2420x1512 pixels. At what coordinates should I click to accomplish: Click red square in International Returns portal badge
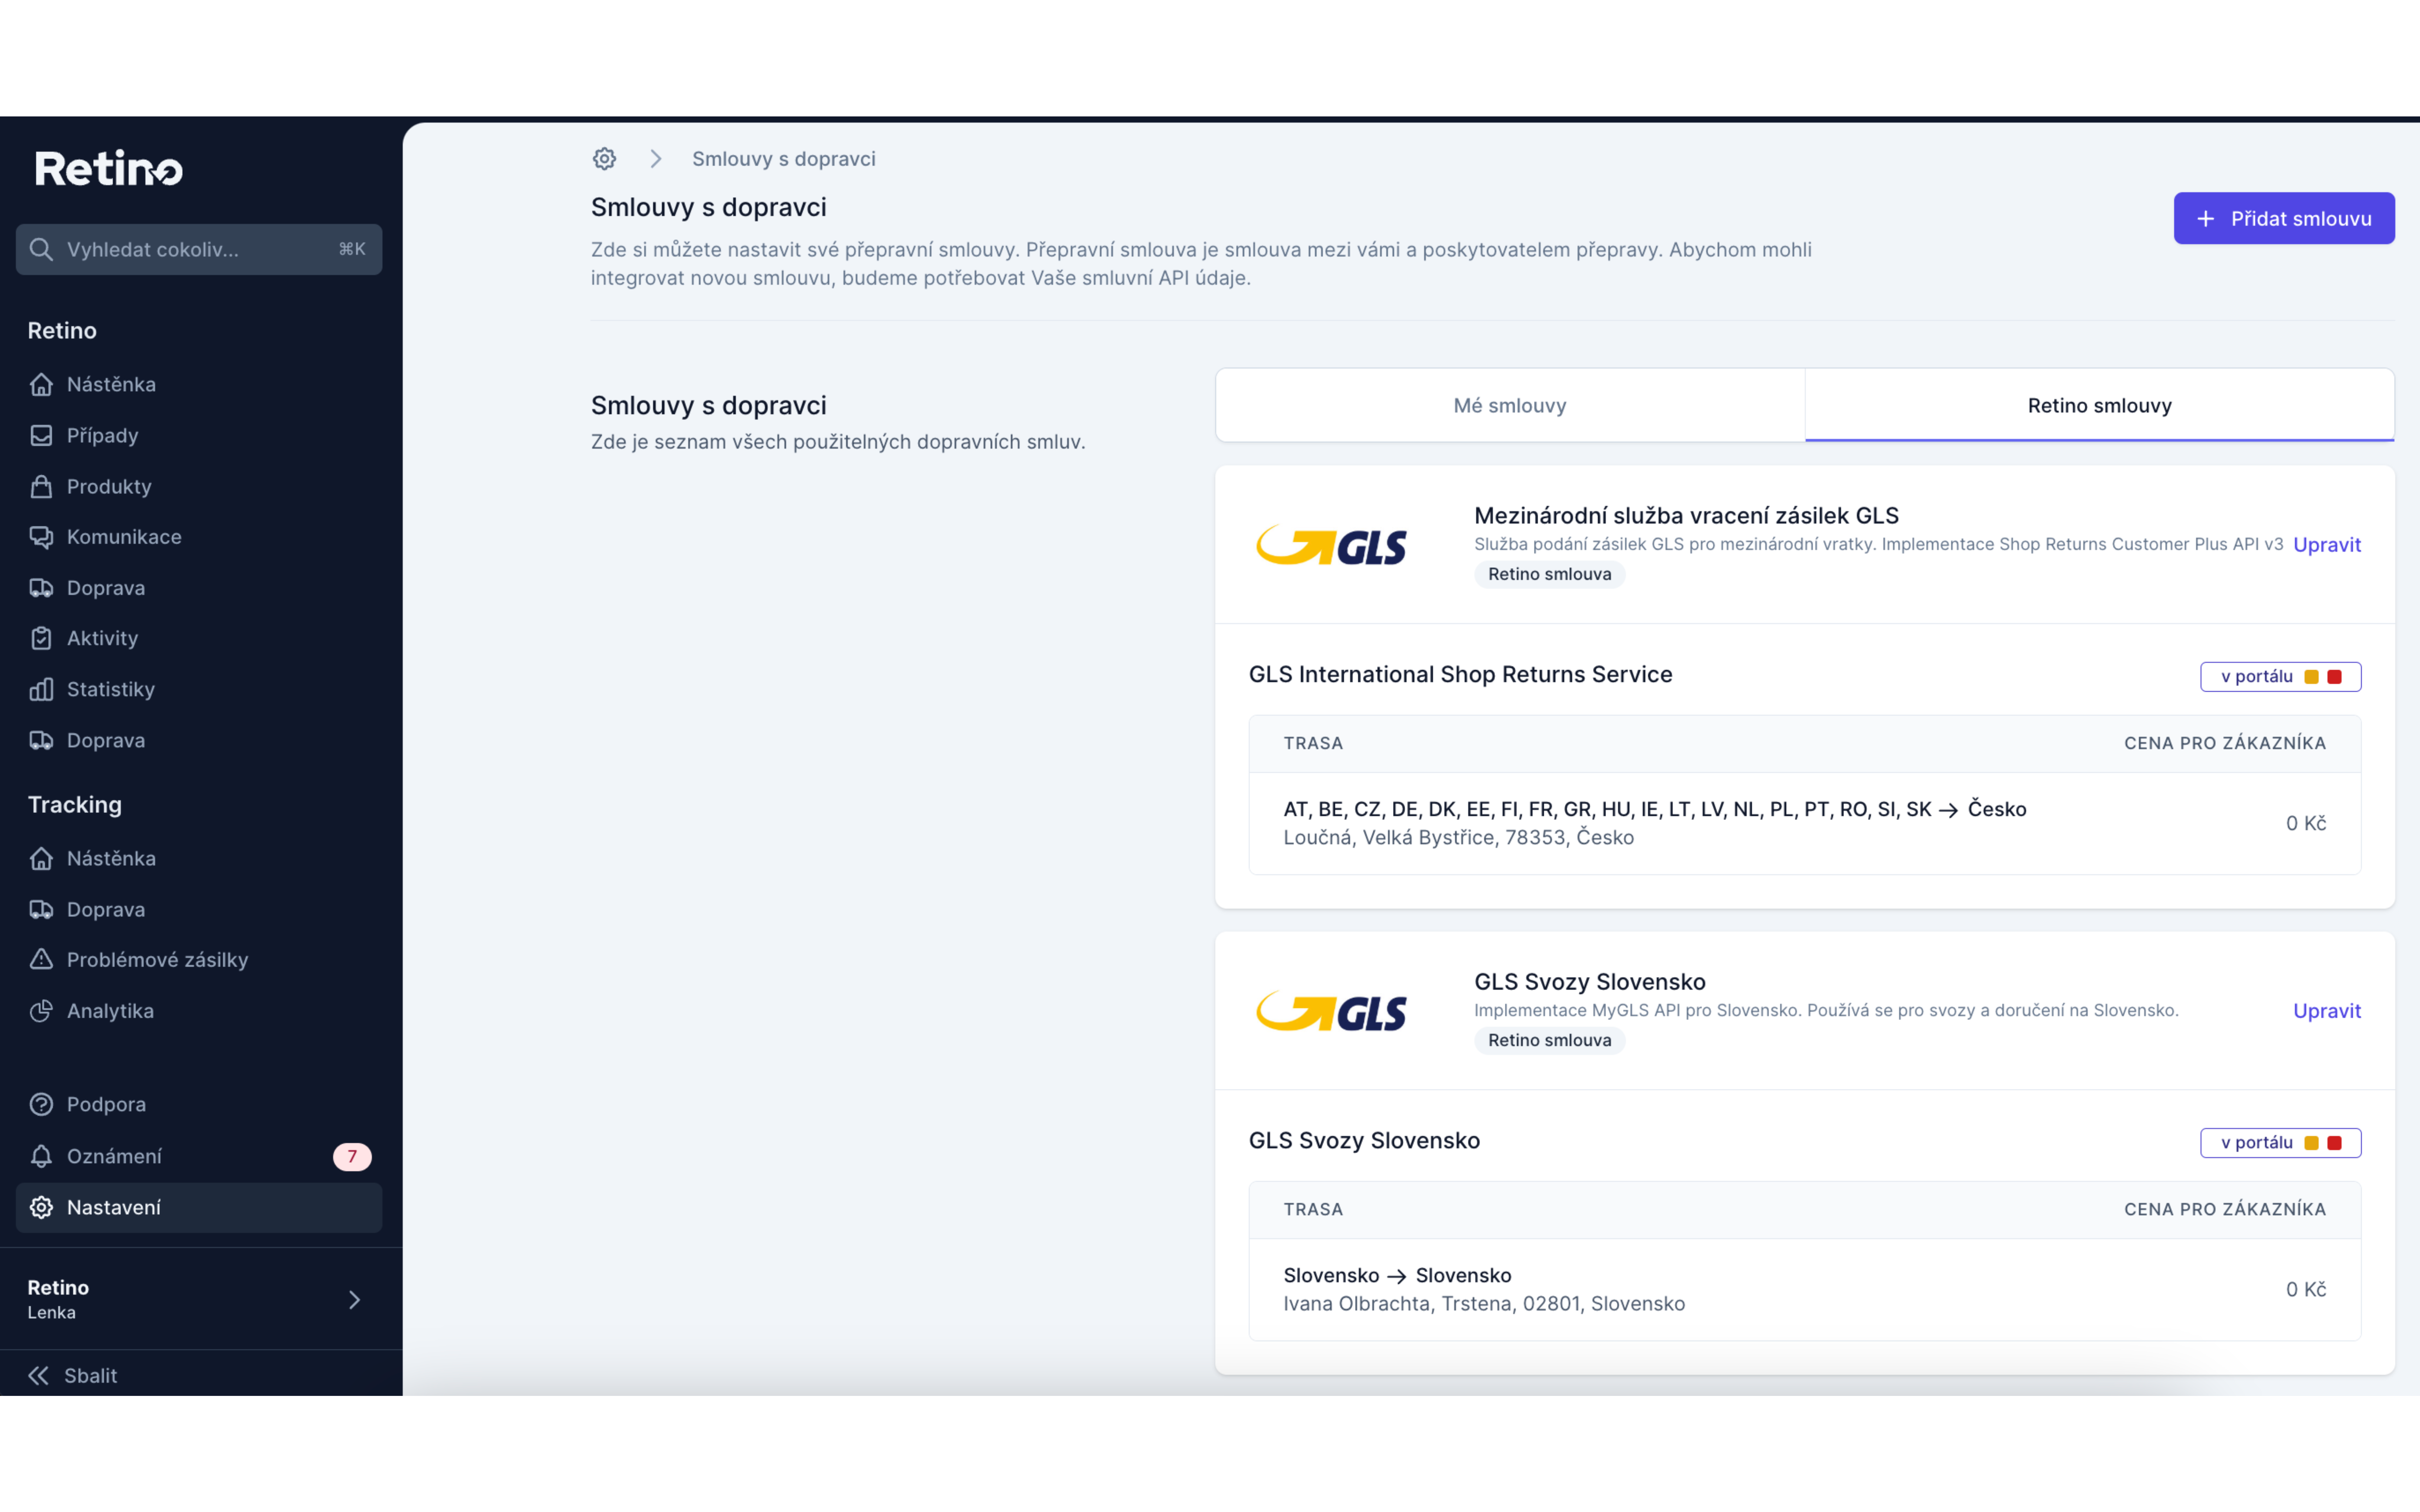pyautogui.click(x=2334, y=677)
